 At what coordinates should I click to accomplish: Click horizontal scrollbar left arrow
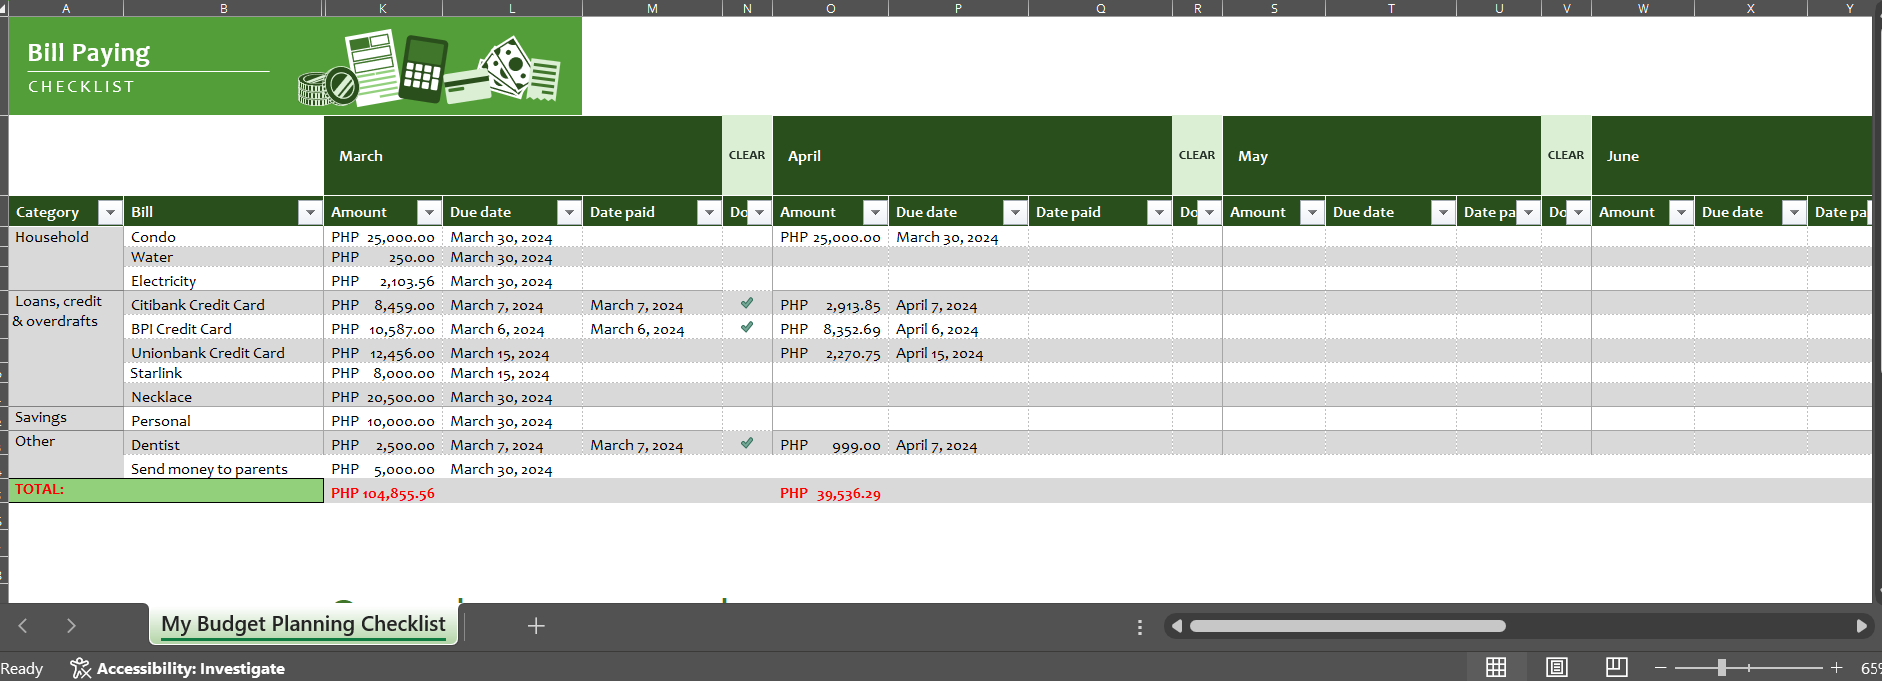(x=1177, y=626)
